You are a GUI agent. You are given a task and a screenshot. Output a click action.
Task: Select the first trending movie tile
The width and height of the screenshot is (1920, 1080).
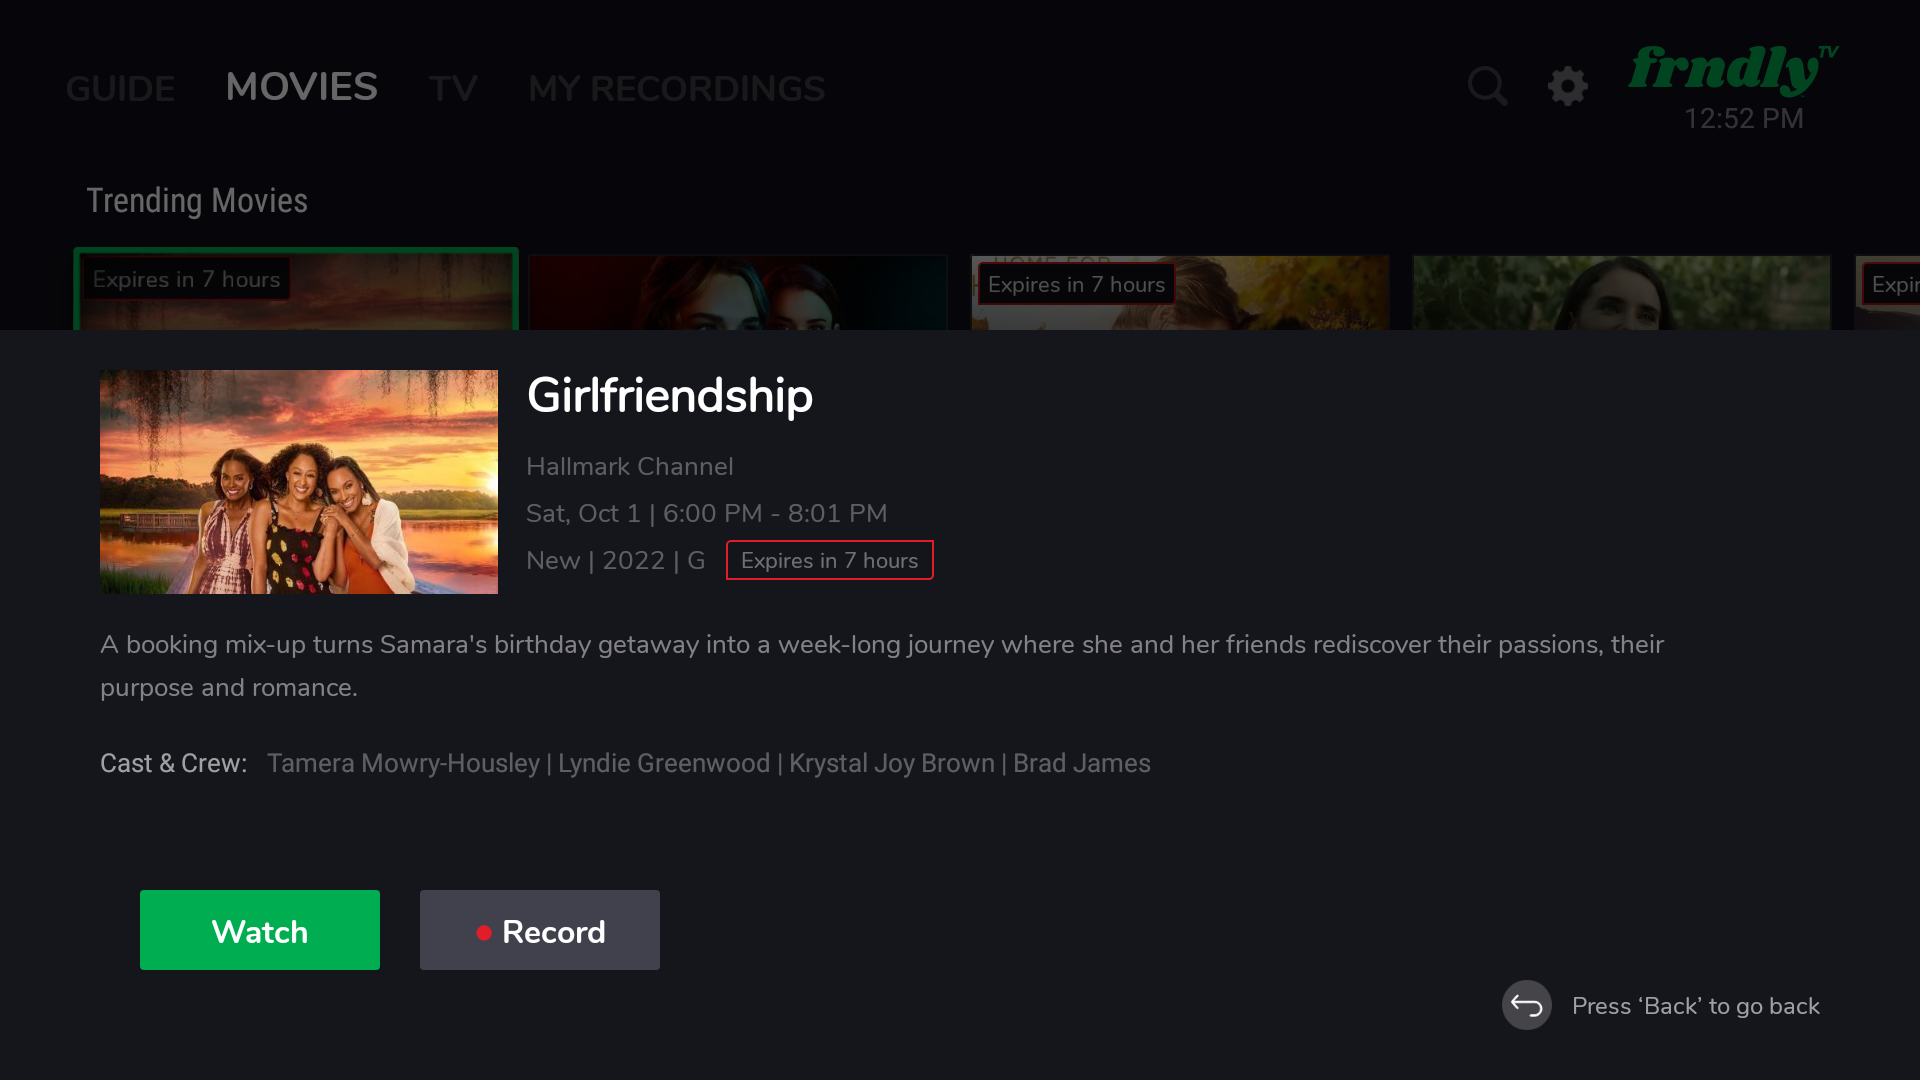click(296, 290)
